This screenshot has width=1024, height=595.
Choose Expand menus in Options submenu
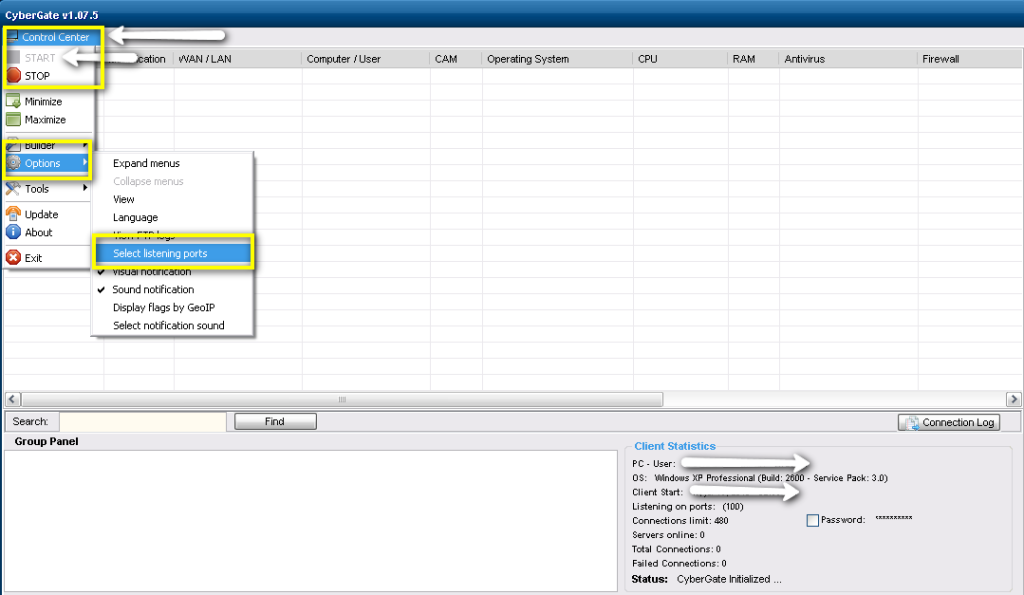146,163
